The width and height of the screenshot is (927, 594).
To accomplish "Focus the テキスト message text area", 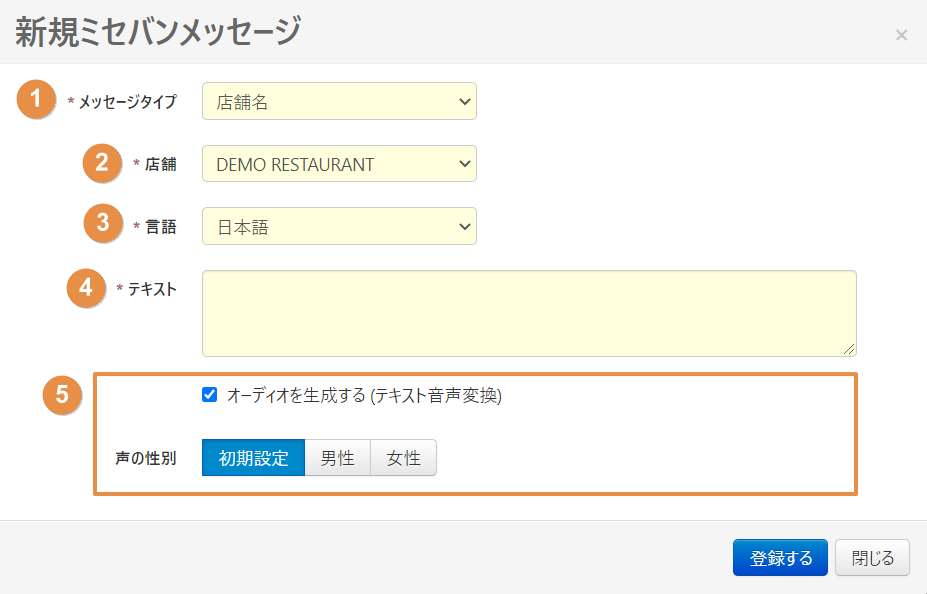I will [528, 313].
